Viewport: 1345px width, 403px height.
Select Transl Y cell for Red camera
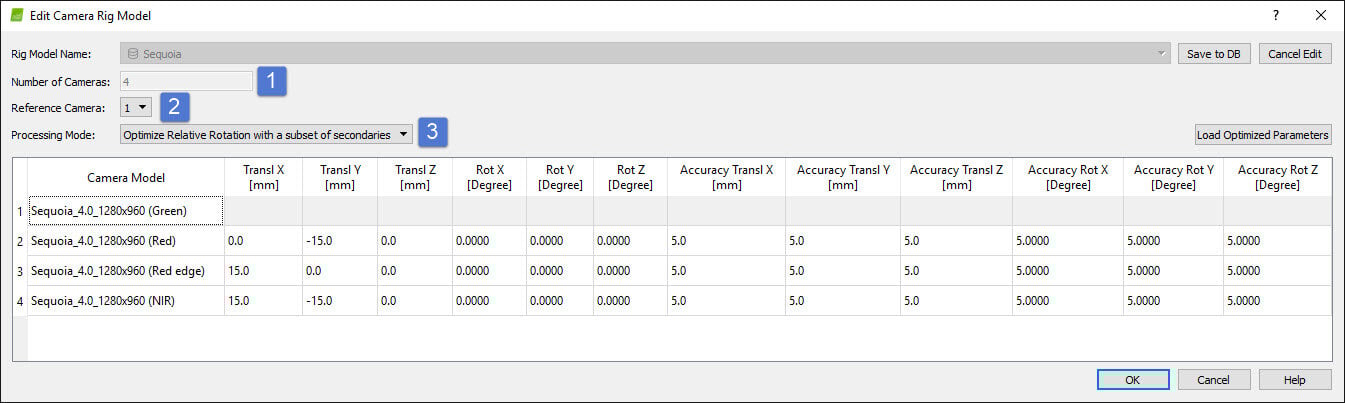339,241
